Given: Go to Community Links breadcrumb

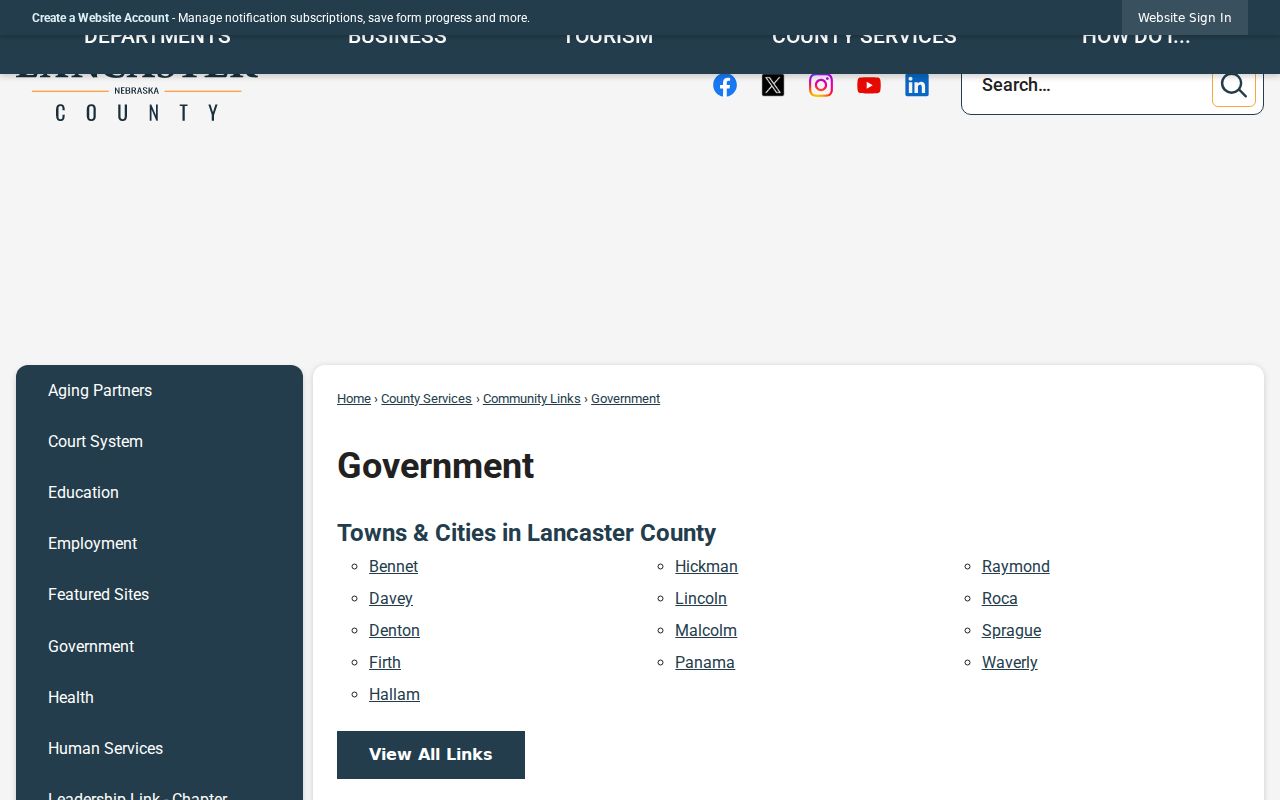Looking at the screenshot, I should (531, 398).
